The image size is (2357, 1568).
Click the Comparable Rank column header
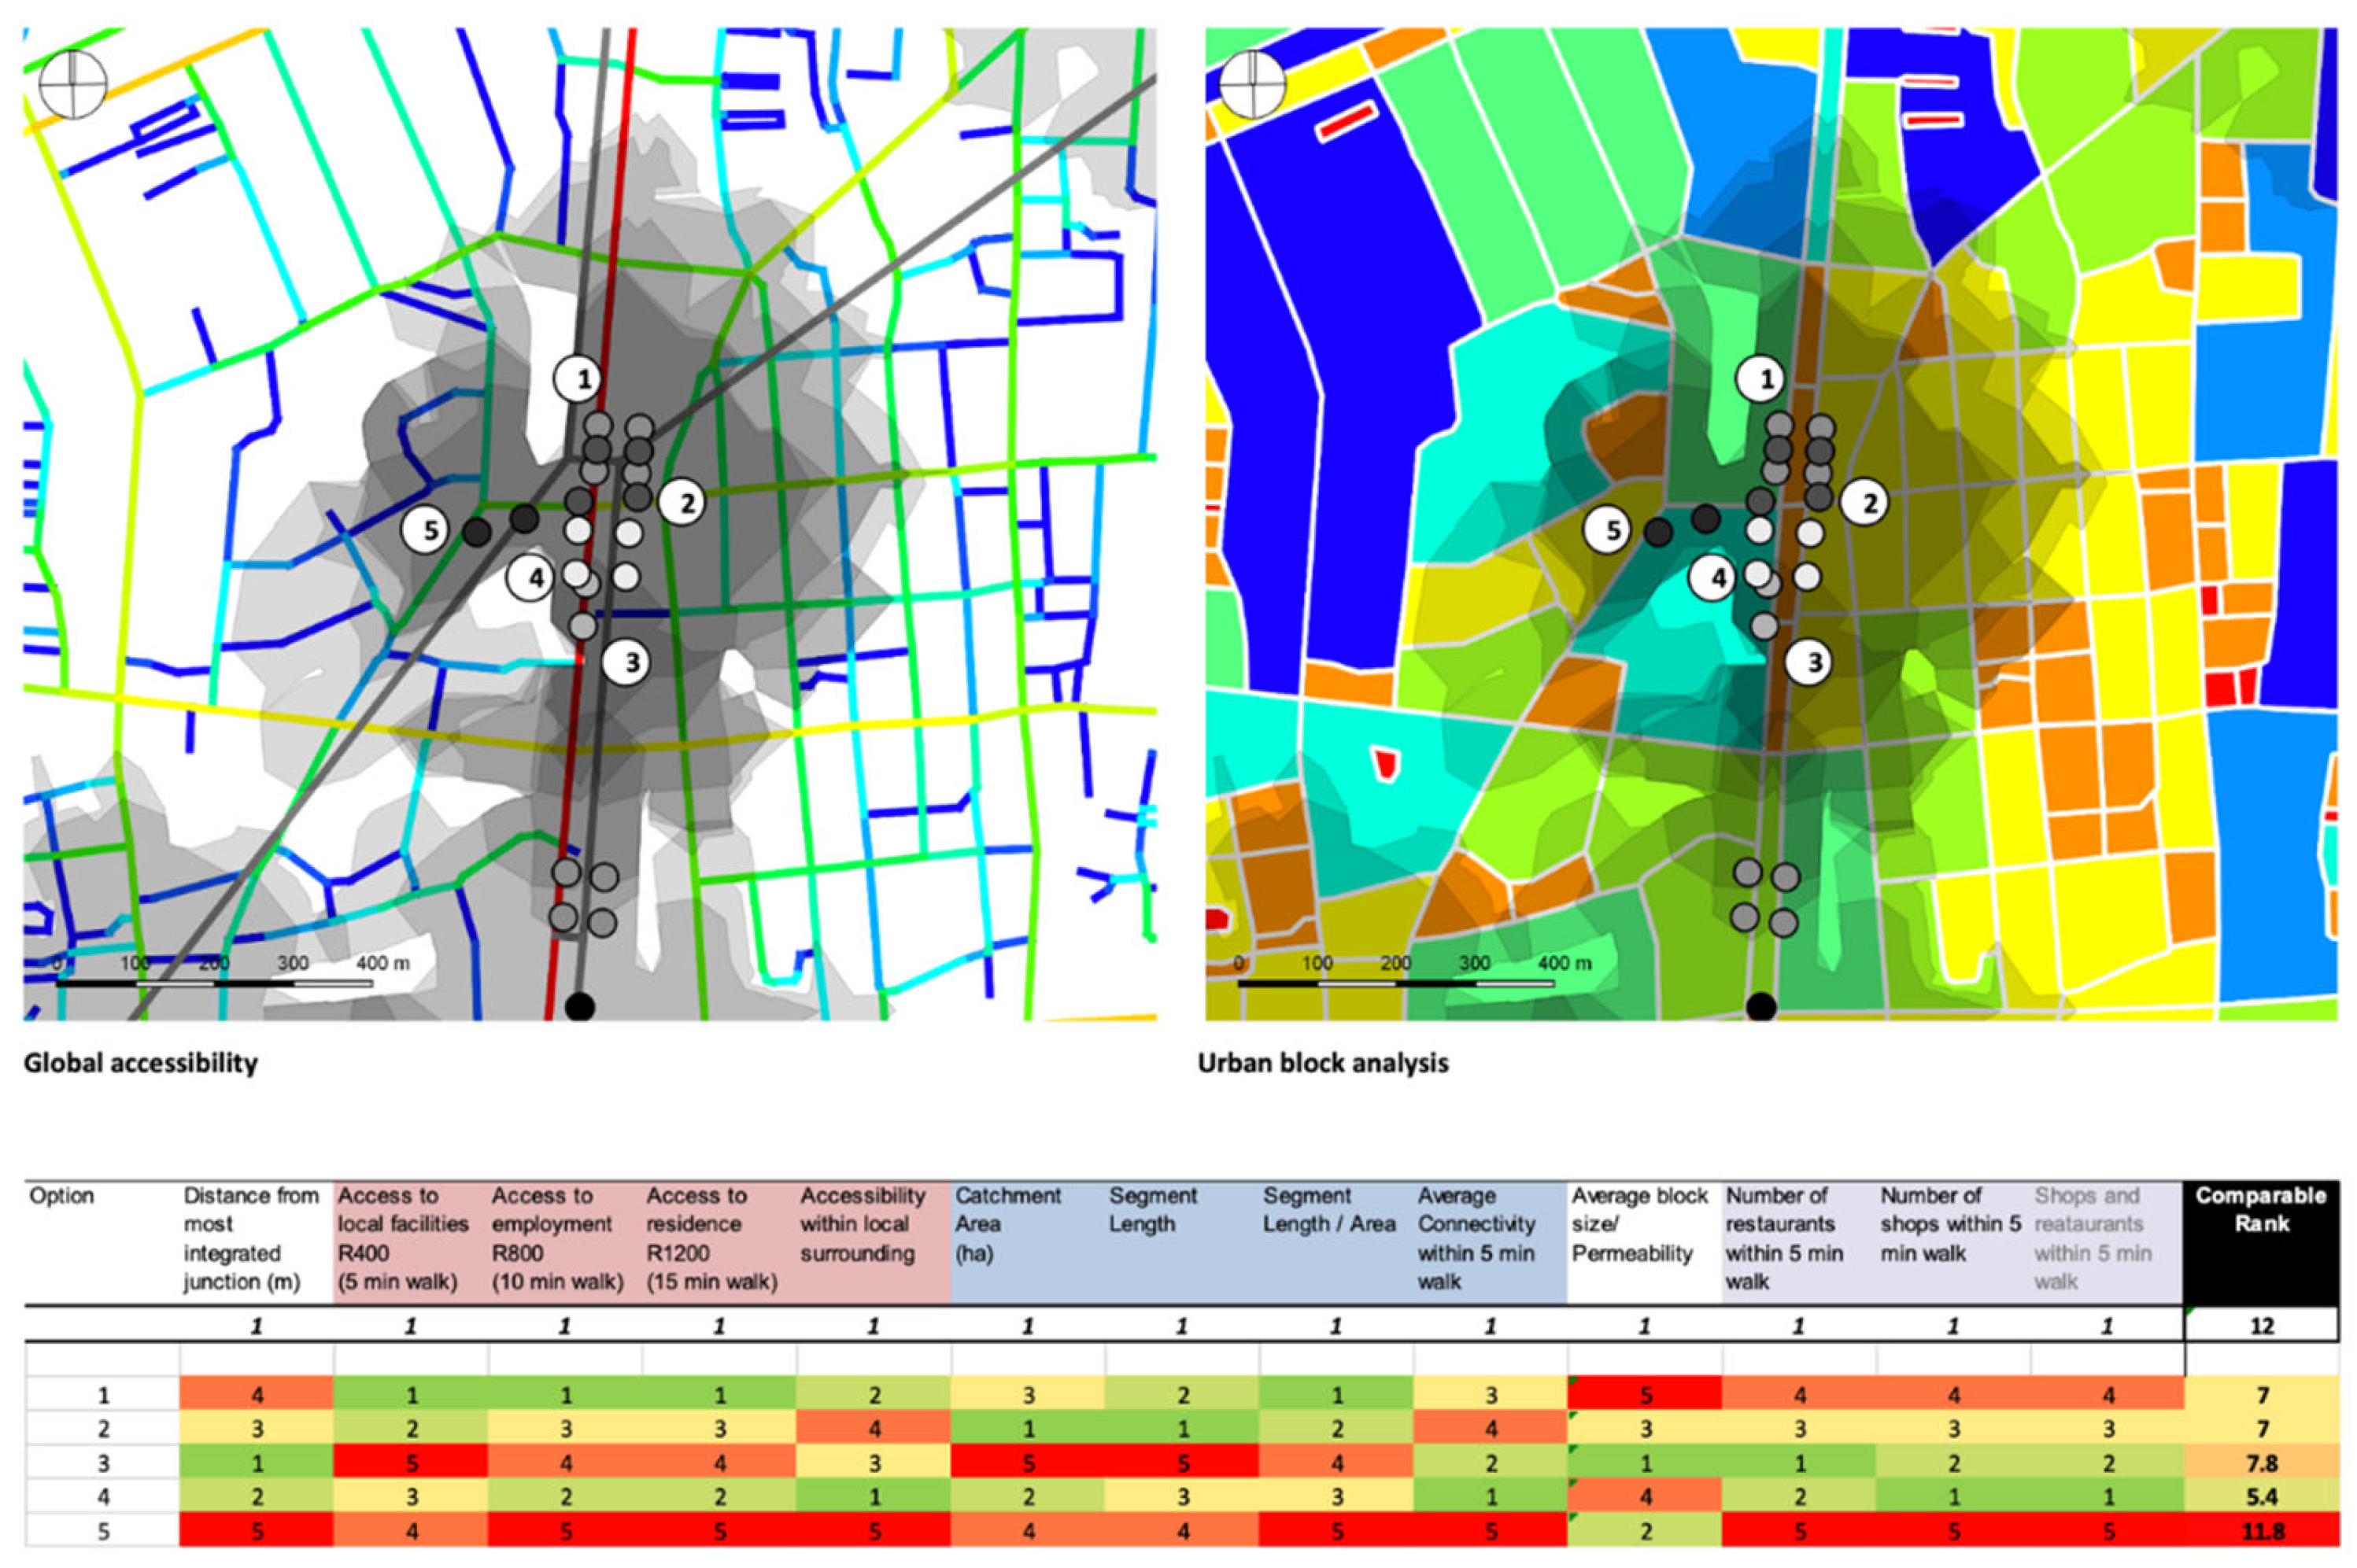click(2260, 1209)
